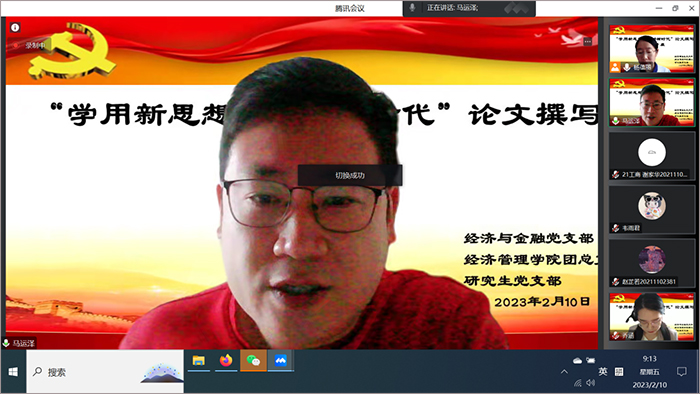
Task: Click the Tencent Meeting taskbar icon
Action: [280, 361]
